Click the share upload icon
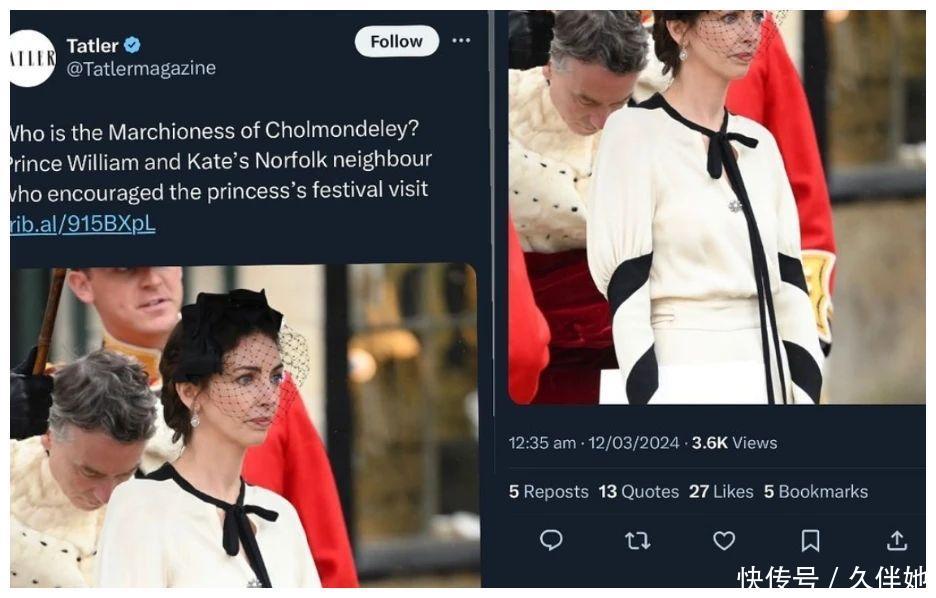Screen dimensions: 936x598 click(x=897, y=541)
